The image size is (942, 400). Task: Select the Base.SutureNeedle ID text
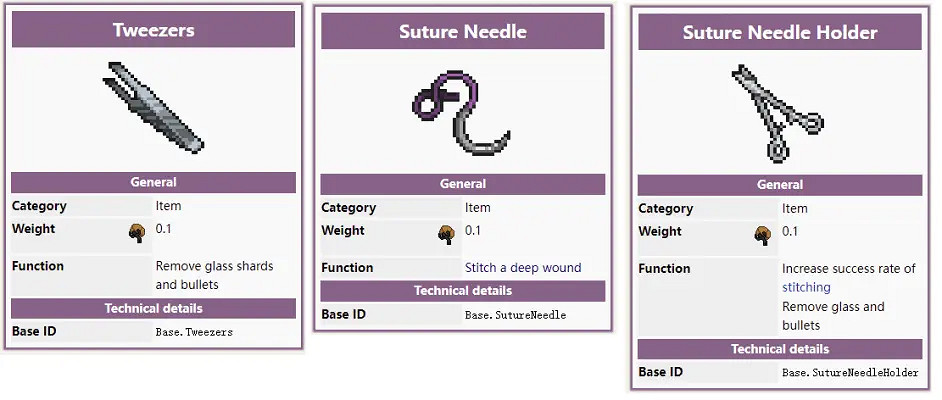pyautogui.click(x=515, y=315)
